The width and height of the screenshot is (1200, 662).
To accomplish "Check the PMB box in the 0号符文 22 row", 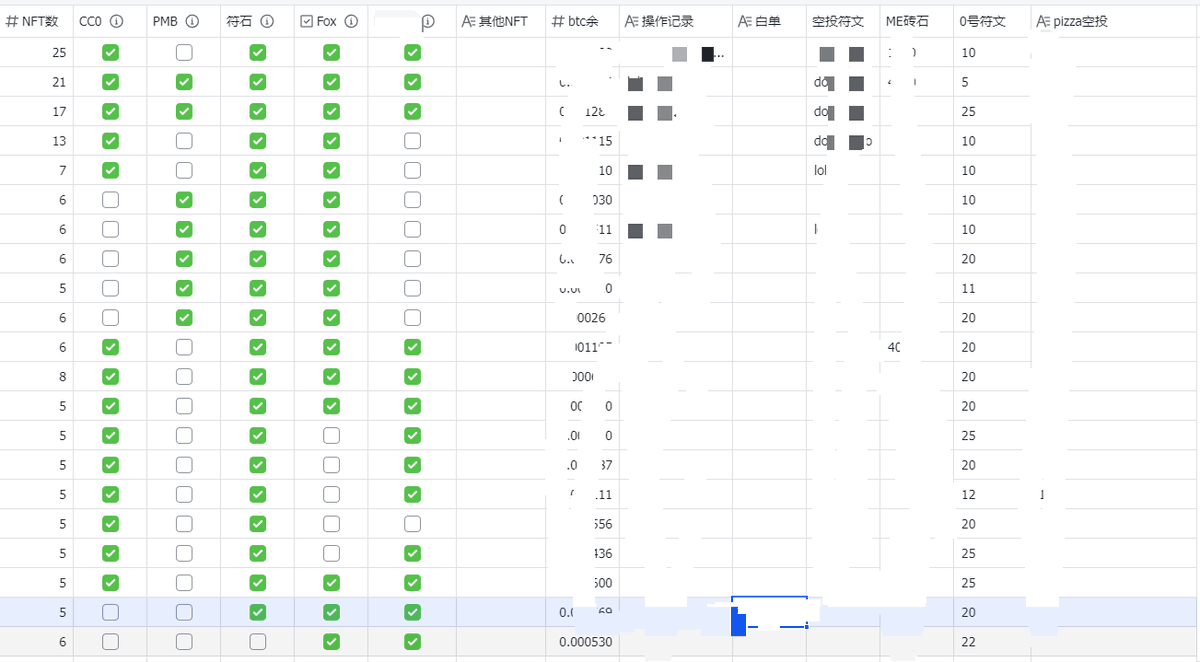I will point(184,641).
